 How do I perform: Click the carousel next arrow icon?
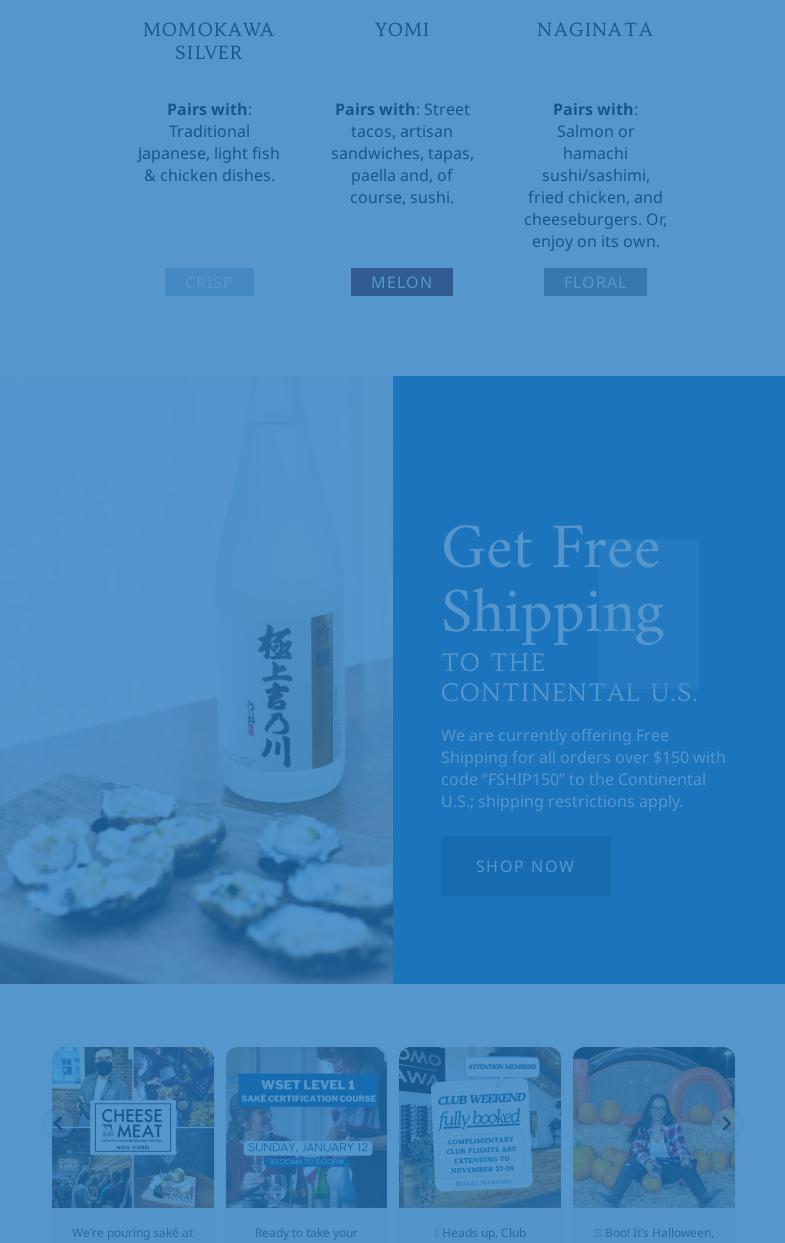[727, 1124]
